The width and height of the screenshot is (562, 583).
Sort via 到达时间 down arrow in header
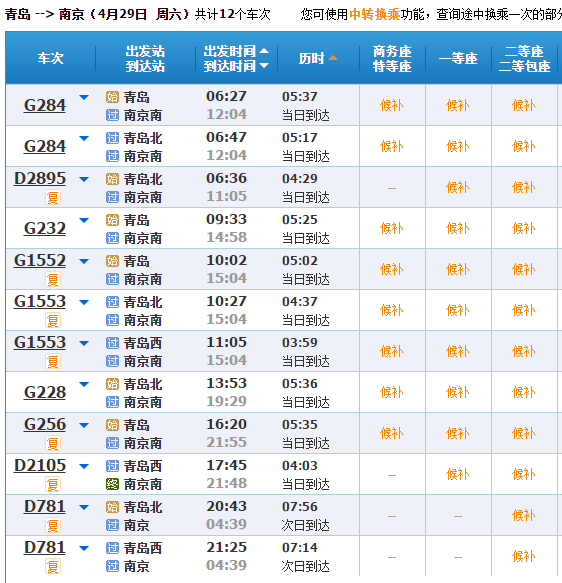click(x=264, y=66)
